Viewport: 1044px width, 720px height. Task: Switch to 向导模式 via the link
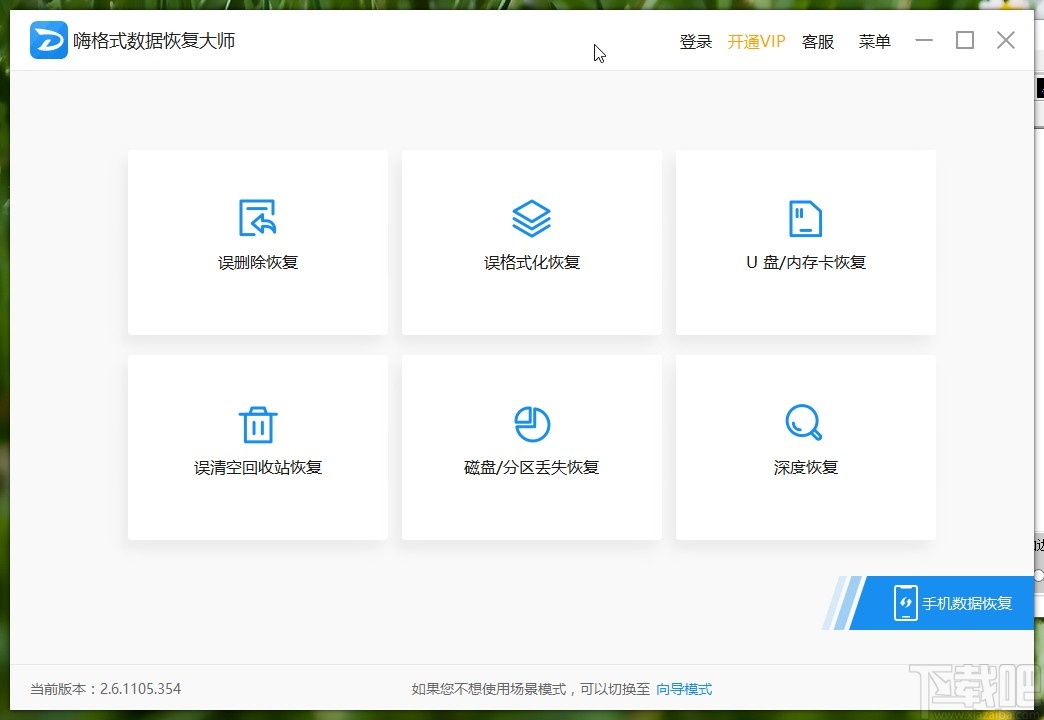[684, 689]
